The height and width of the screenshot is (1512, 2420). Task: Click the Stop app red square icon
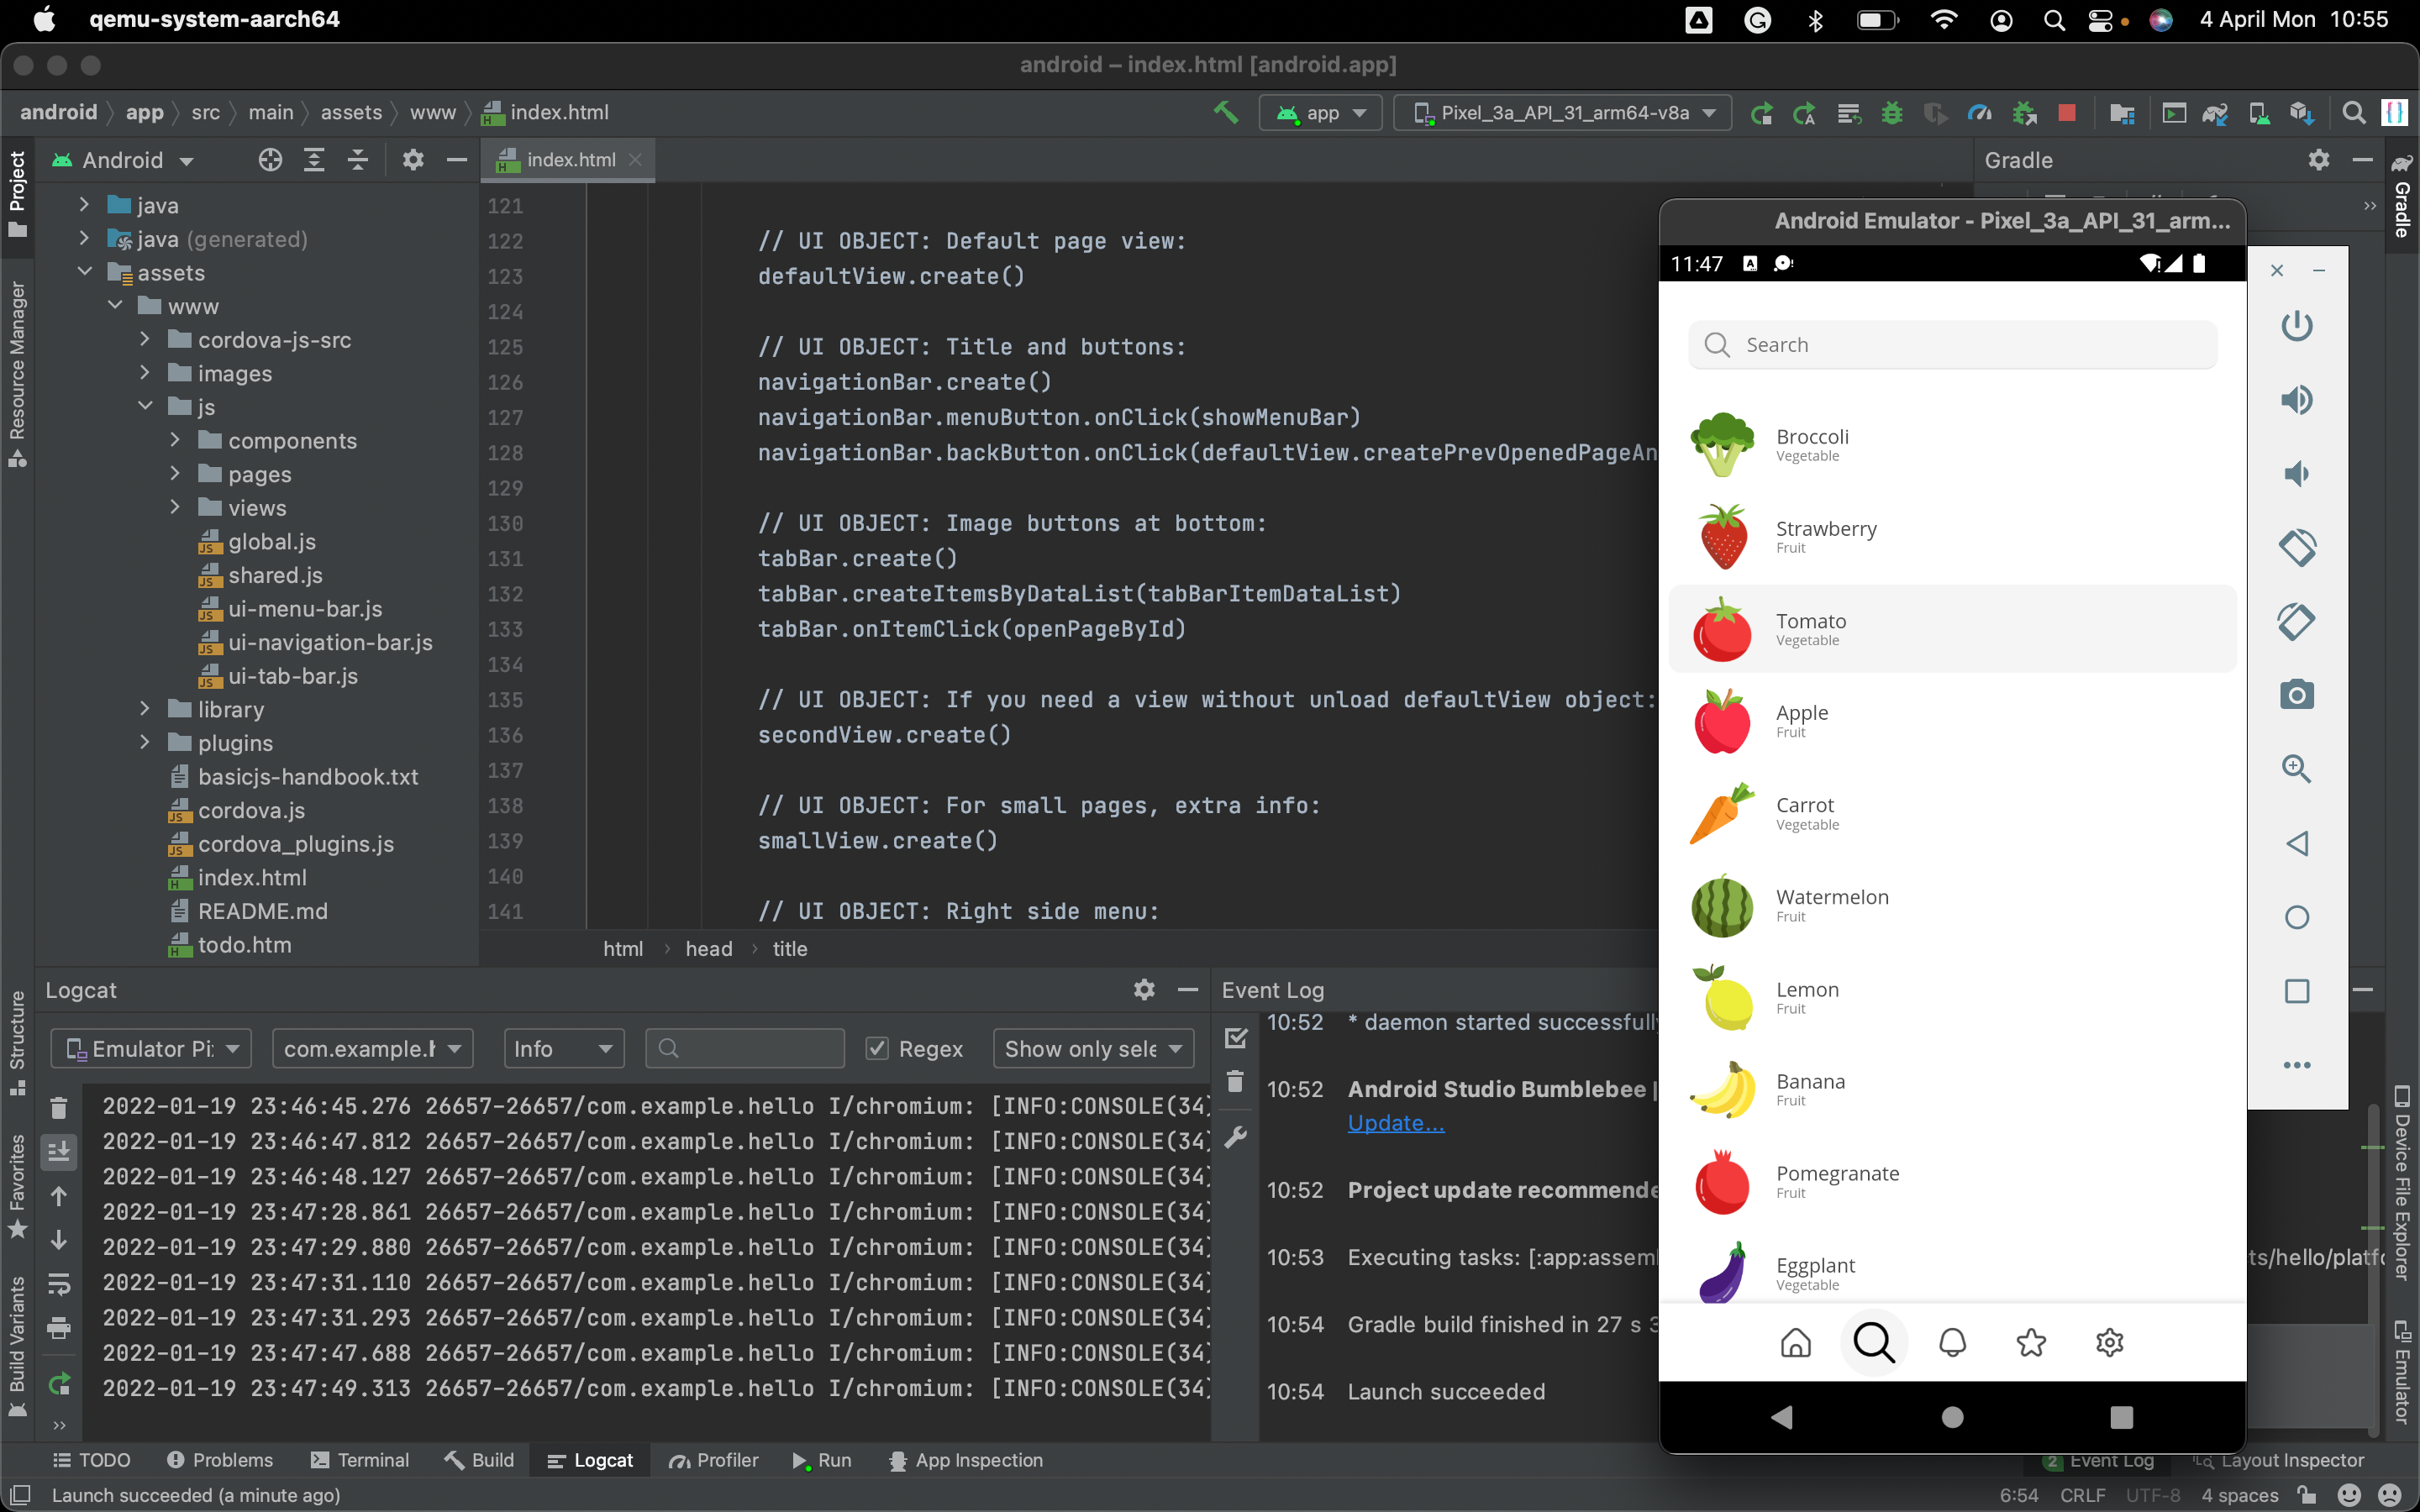coord(2067,113)
